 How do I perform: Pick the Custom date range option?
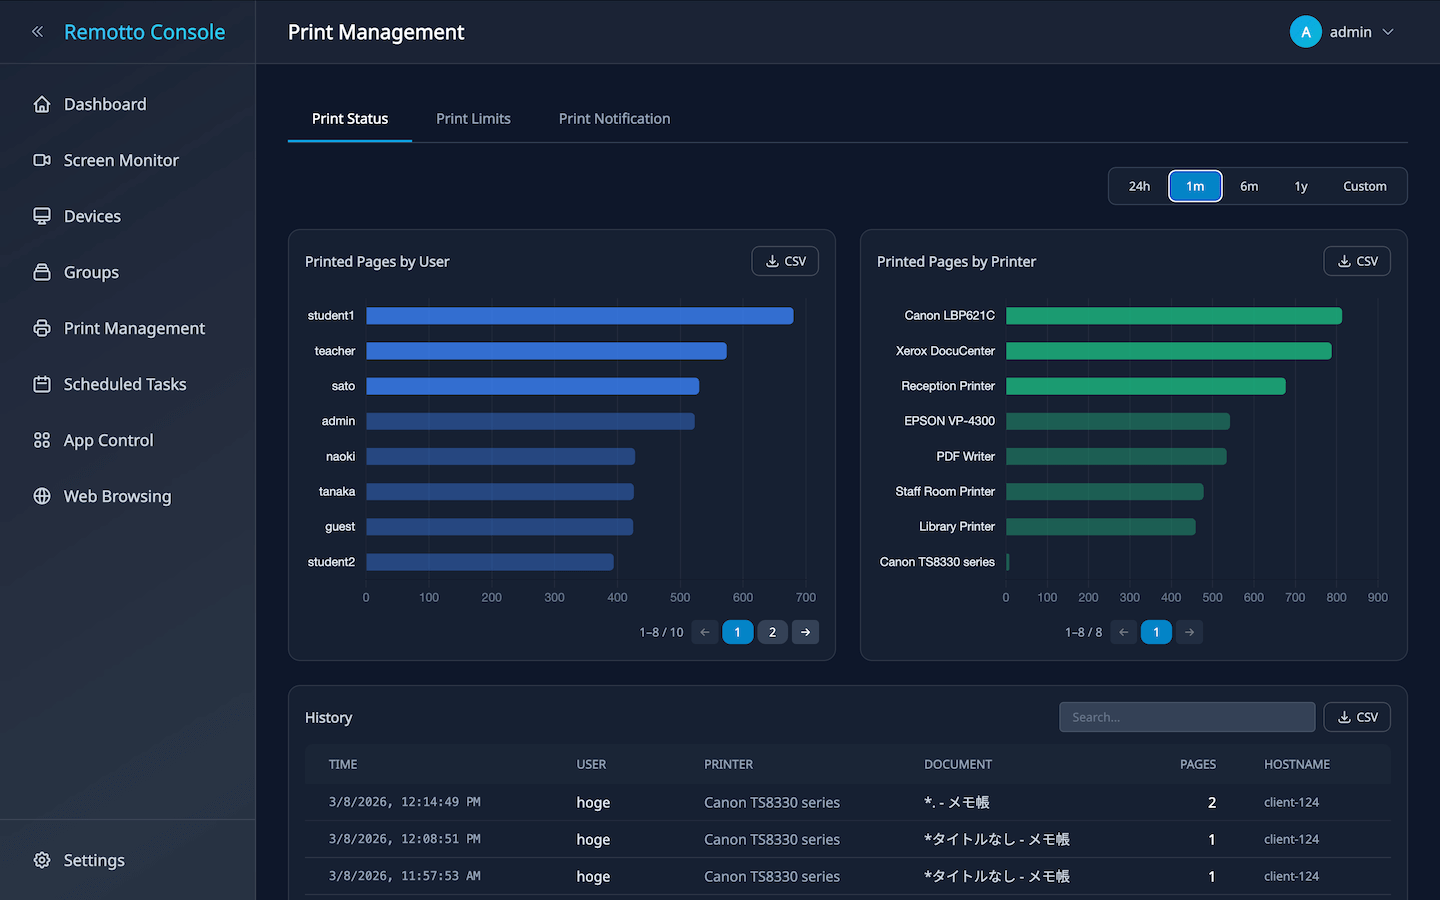coord(1364,186)
